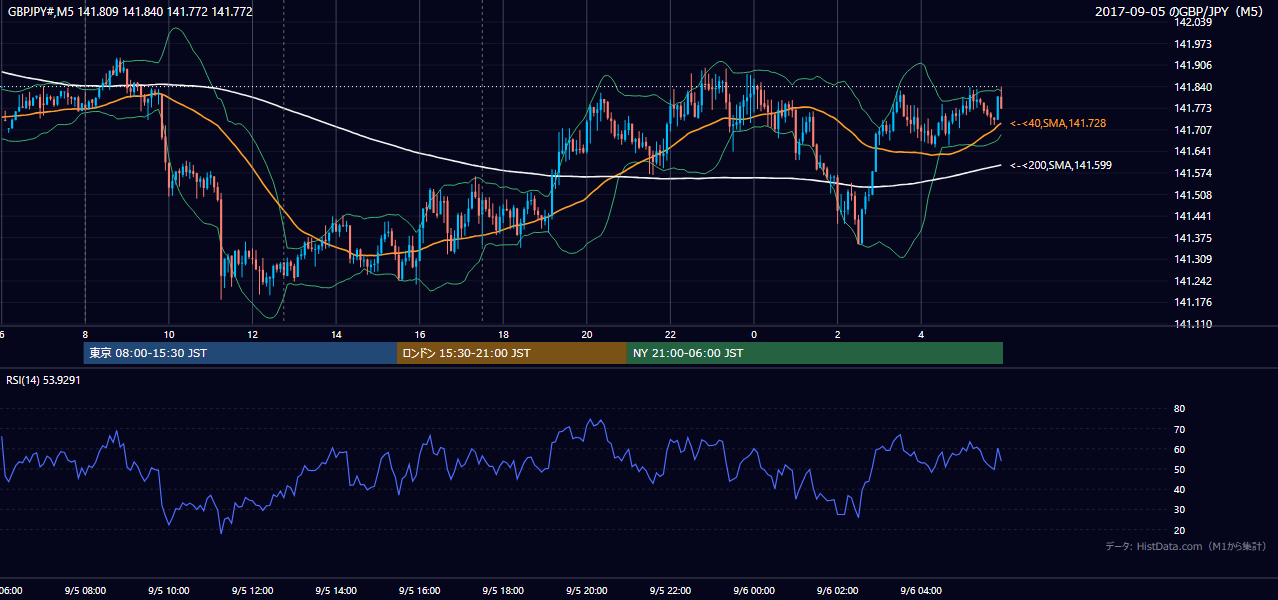Click the 141.508 price axis label
1278x600 pixels.
1193,195
